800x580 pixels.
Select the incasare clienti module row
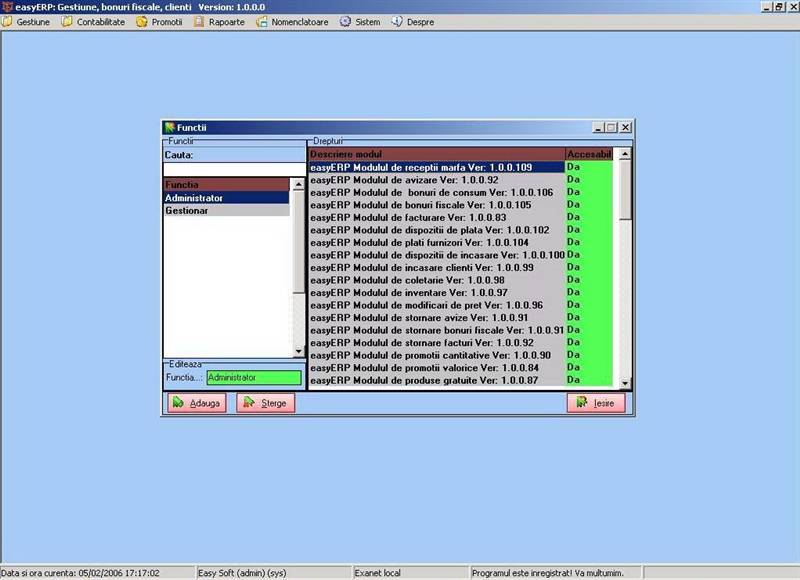(x=437, y=267)
